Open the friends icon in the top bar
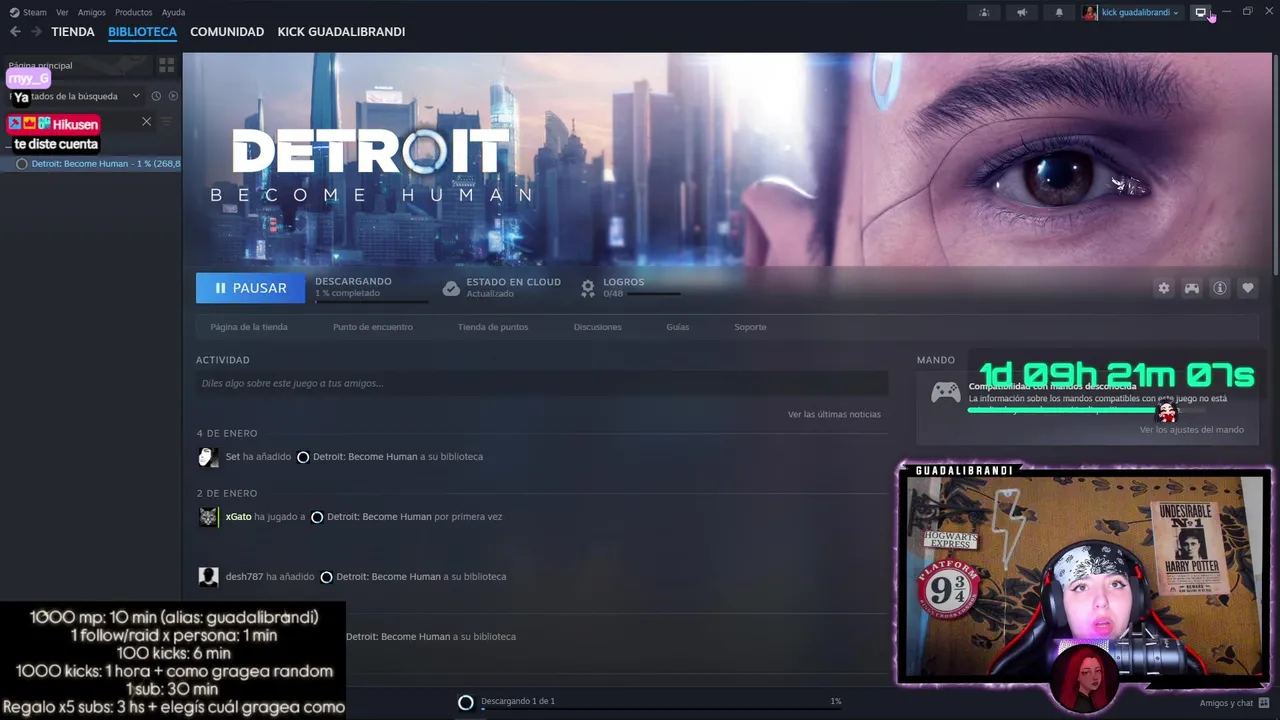Viewport: 1280px width, 720px height. click(984, 12)
